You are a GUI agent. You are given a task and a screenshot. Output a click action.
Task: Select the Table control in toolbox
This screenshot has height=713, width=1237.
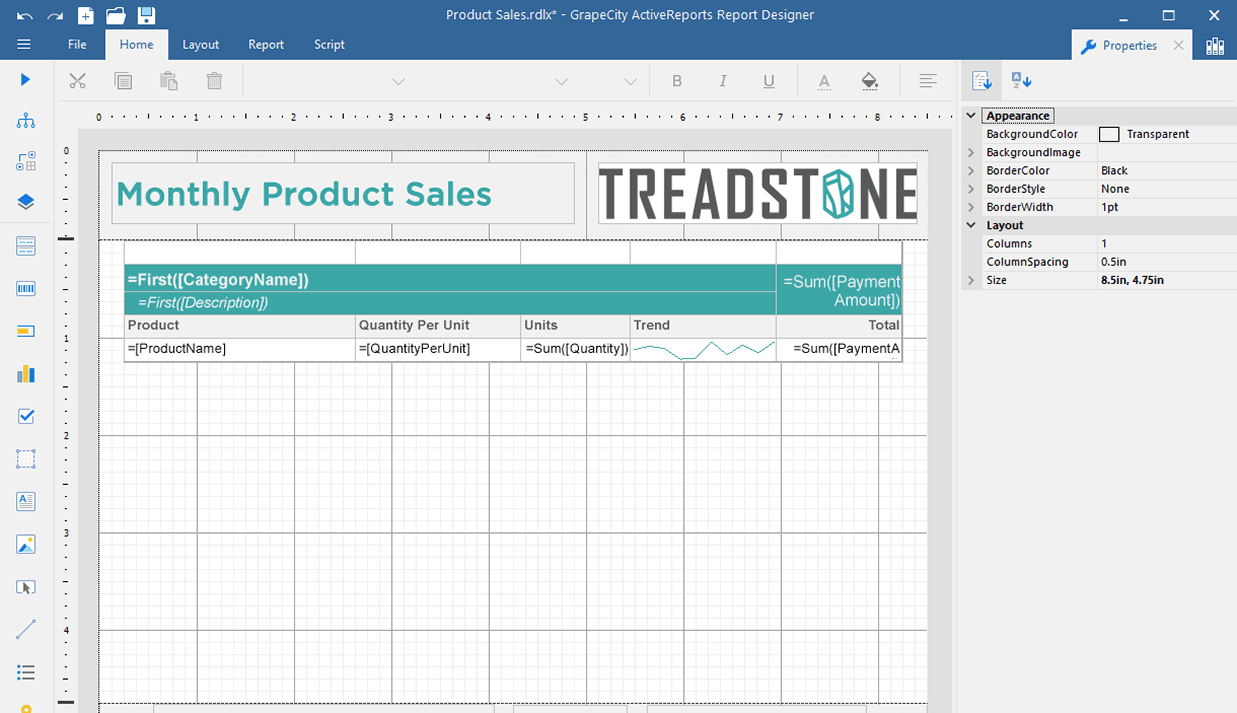26,246
